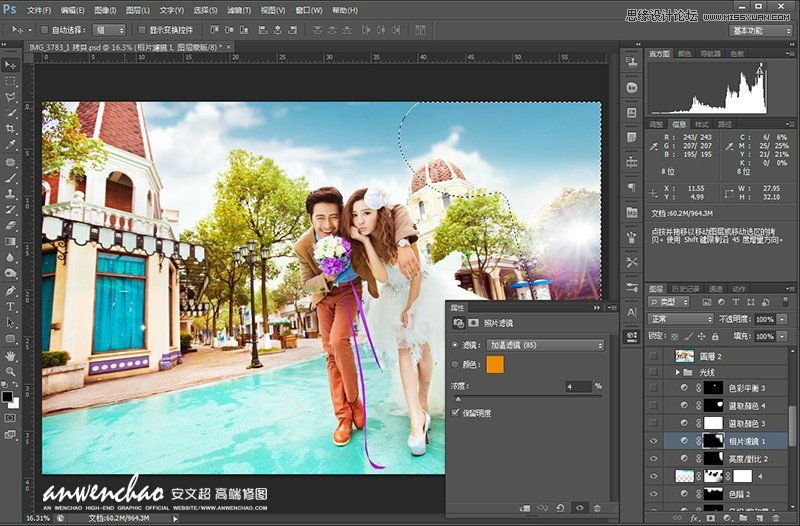Select the Gradient tool
800x526 pixels.
(10, 242)
